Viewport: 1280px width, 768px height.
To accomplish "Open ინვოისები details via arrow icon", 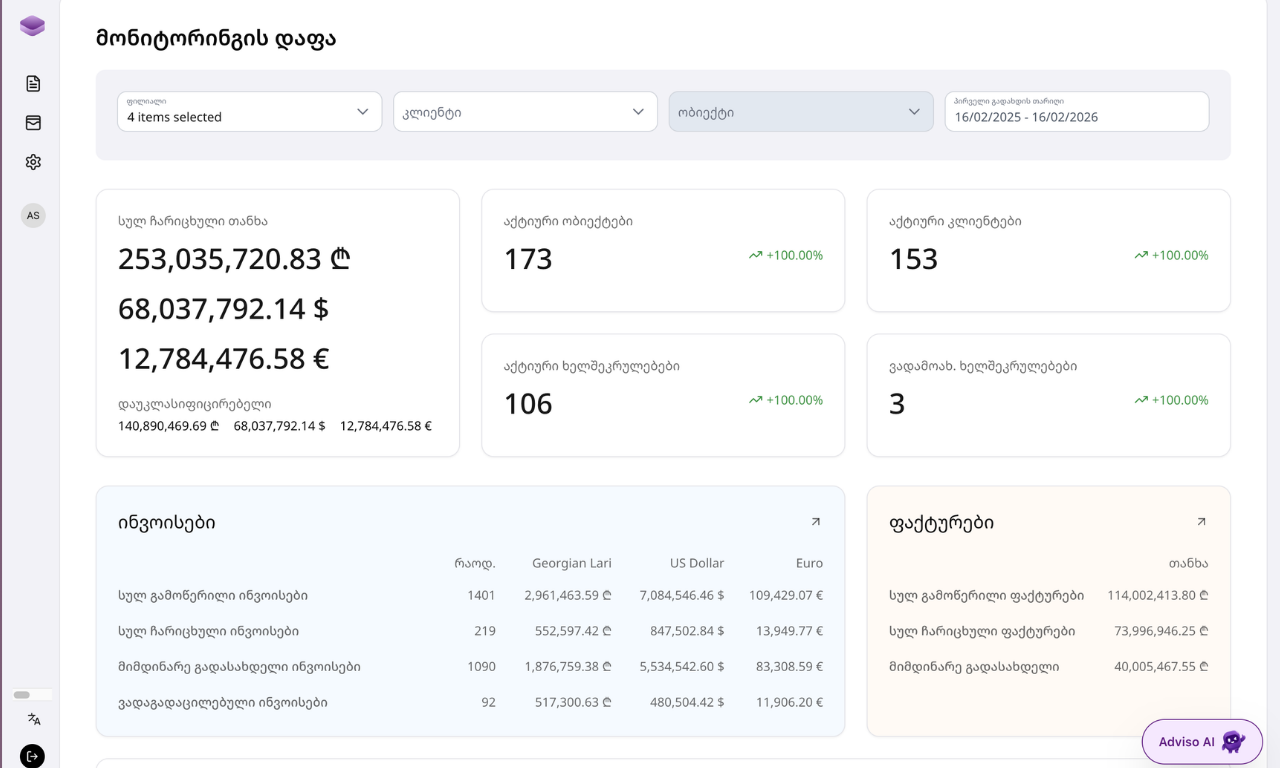I will coord(815,522).
